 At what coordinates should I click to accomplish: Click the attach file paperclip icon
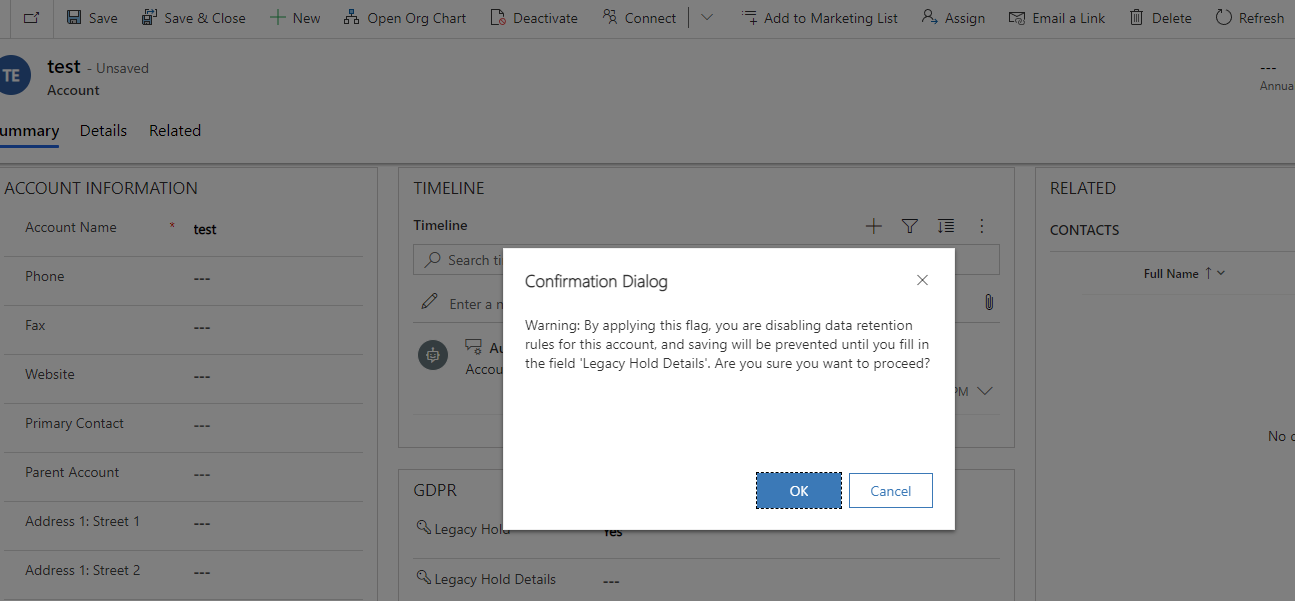point(988,302)
